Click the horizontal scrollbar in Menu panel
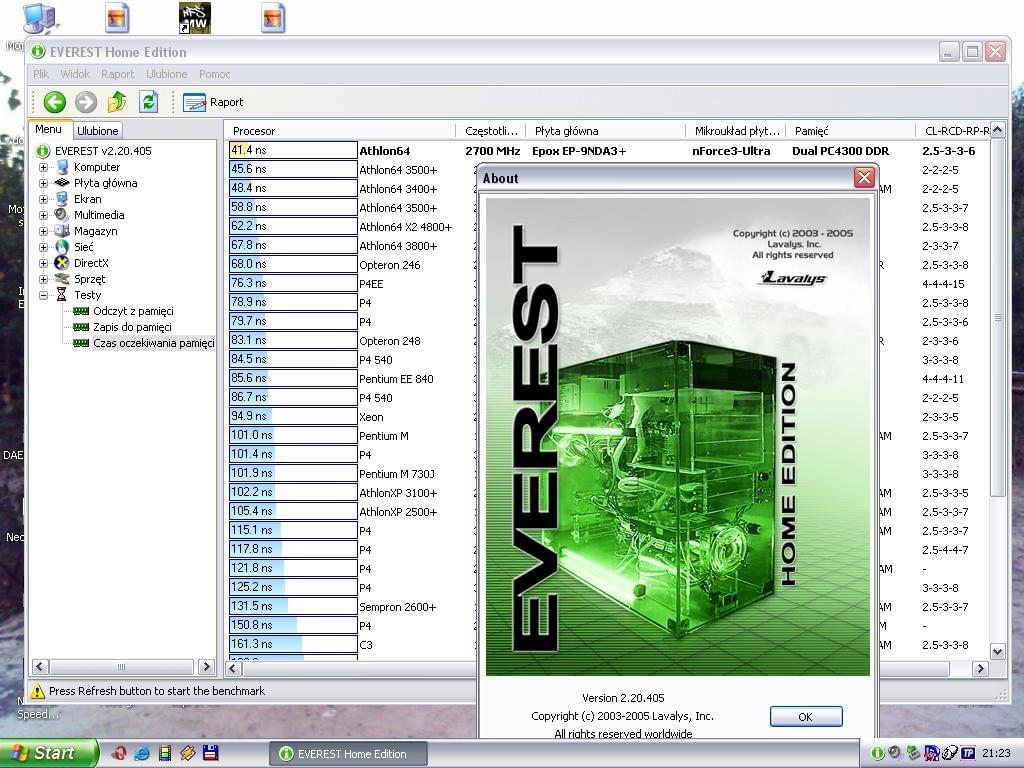This screenshot has width=1024, height=768. (x=122, y=667)
